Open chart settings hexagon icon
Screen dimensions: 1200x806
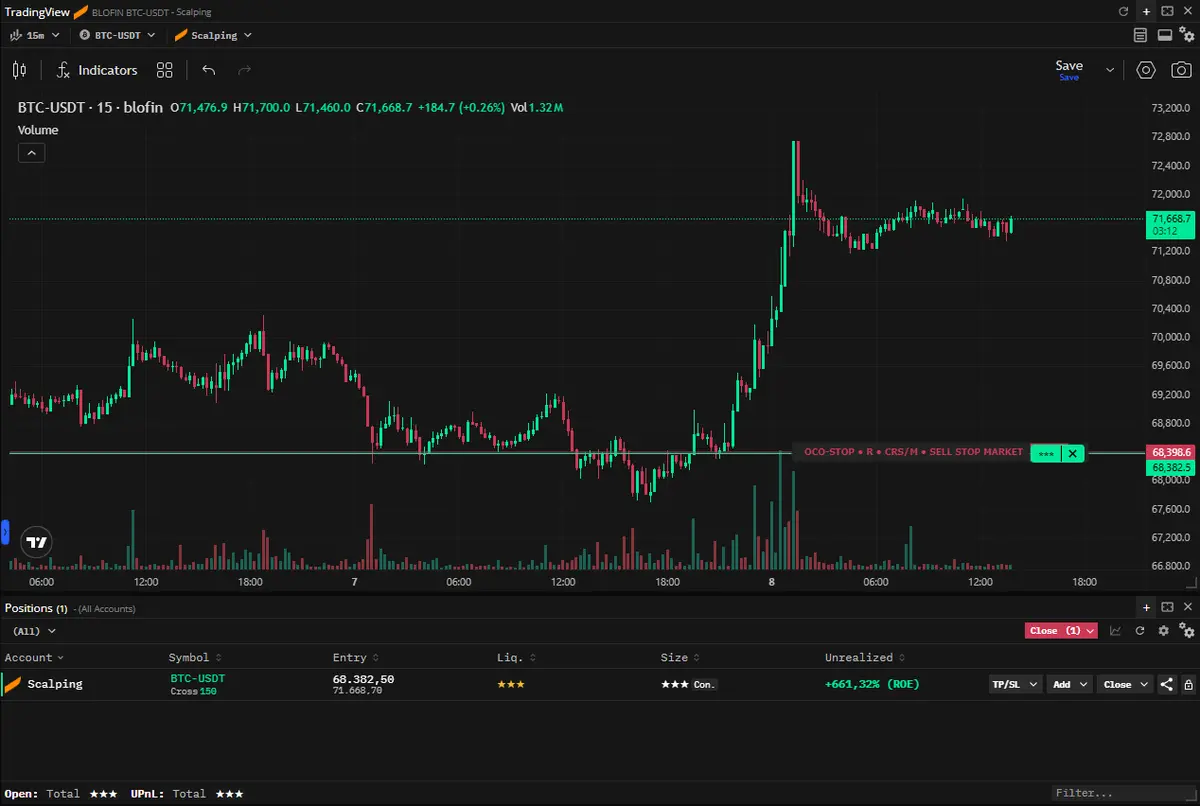1146,70
